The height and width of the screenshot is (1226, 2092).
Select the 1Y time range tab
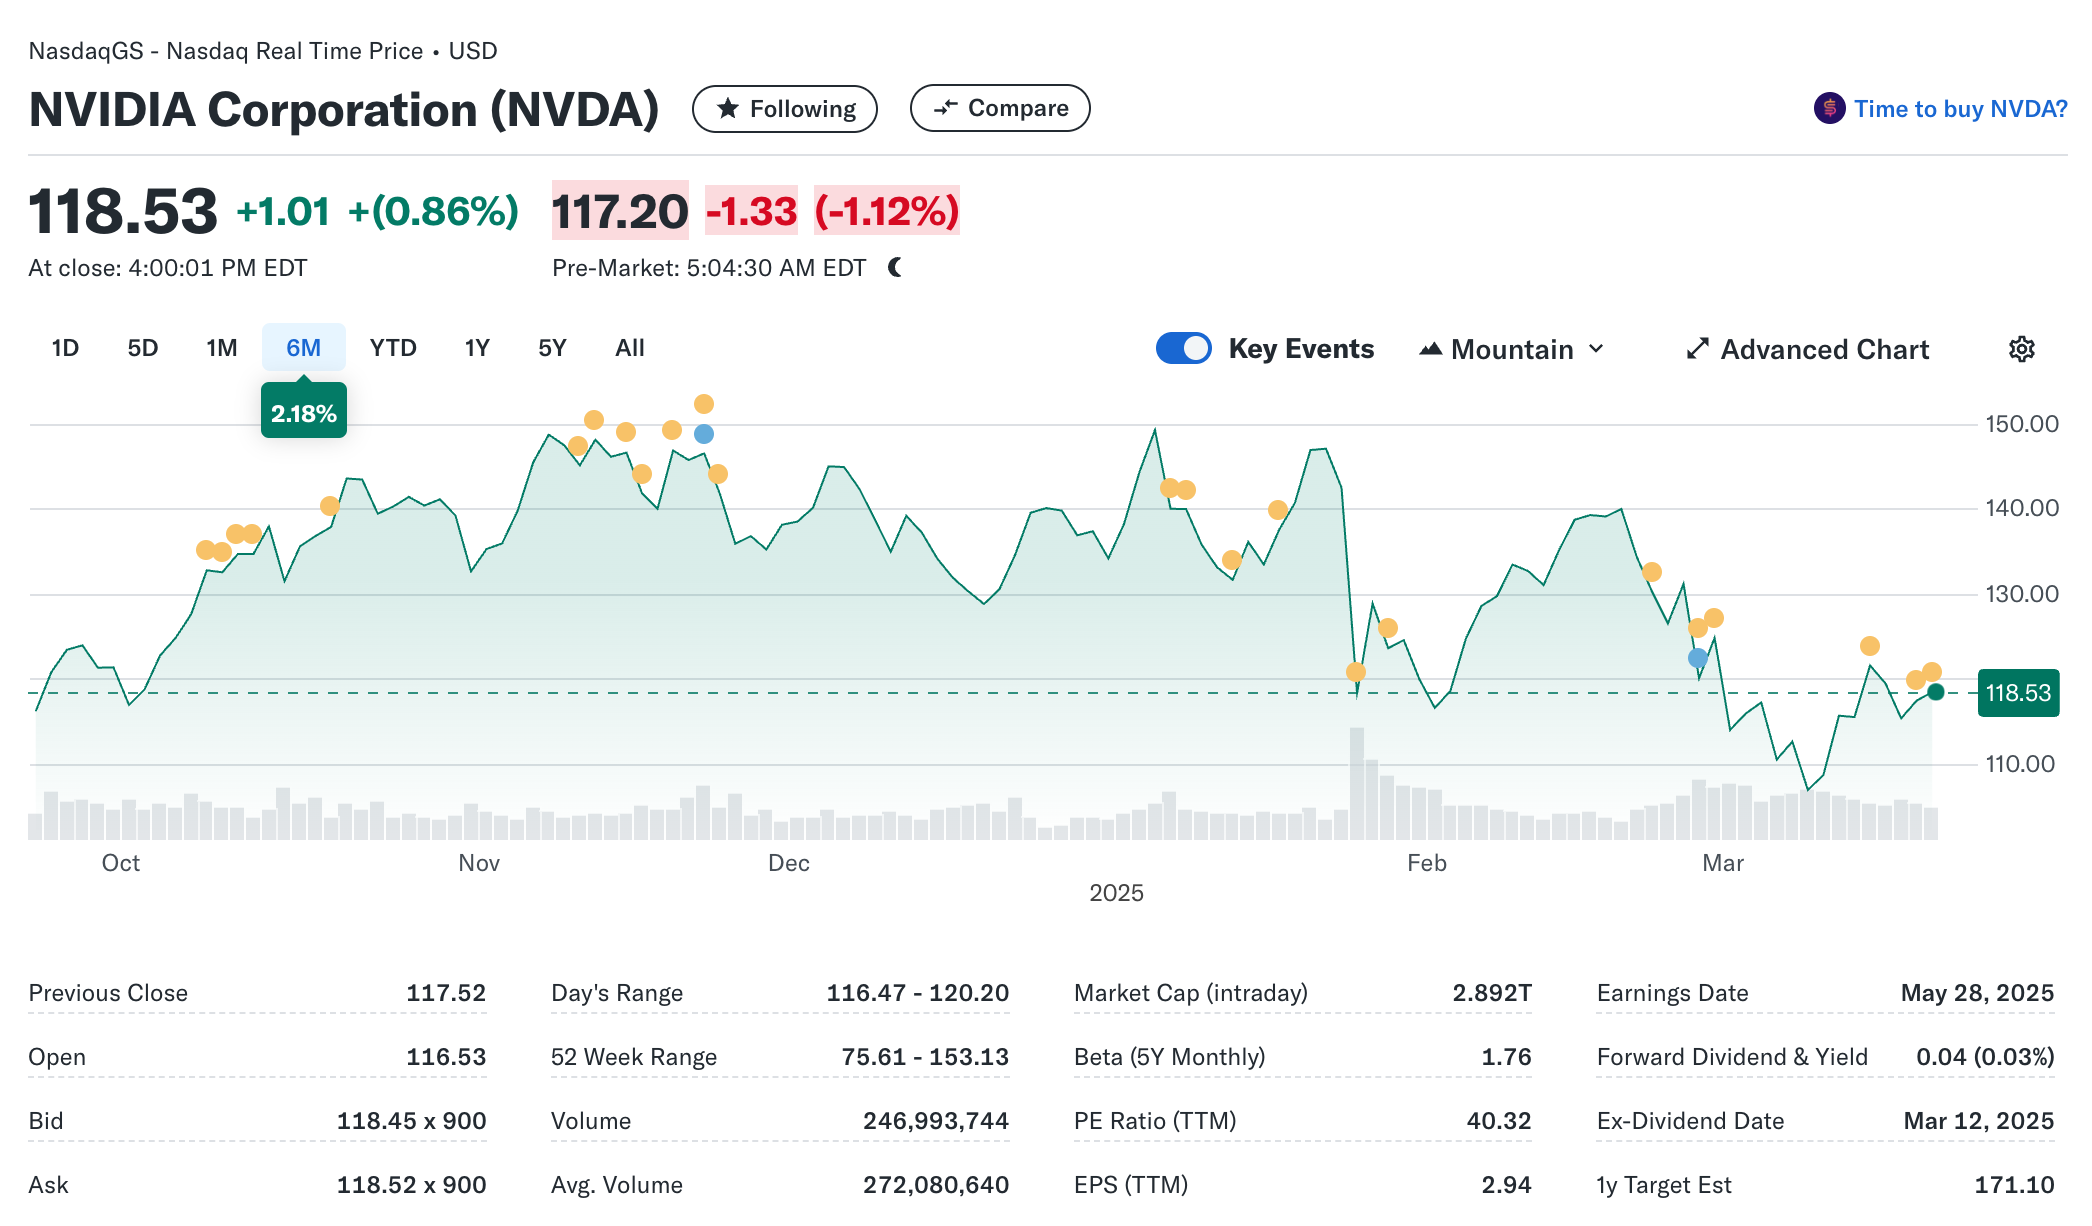tap(477, 348)
